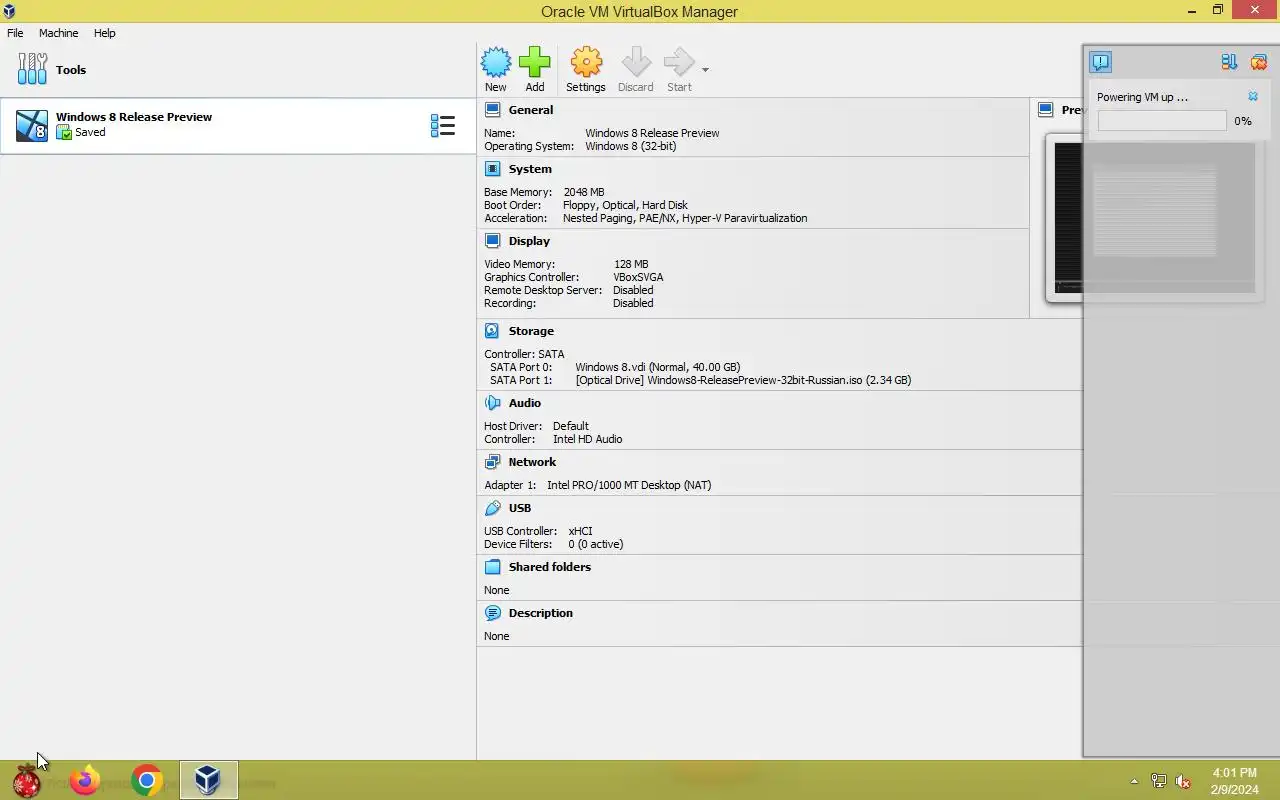Click the Windows Start button on taskbar
1280x800 pixels.
(27, 781)
